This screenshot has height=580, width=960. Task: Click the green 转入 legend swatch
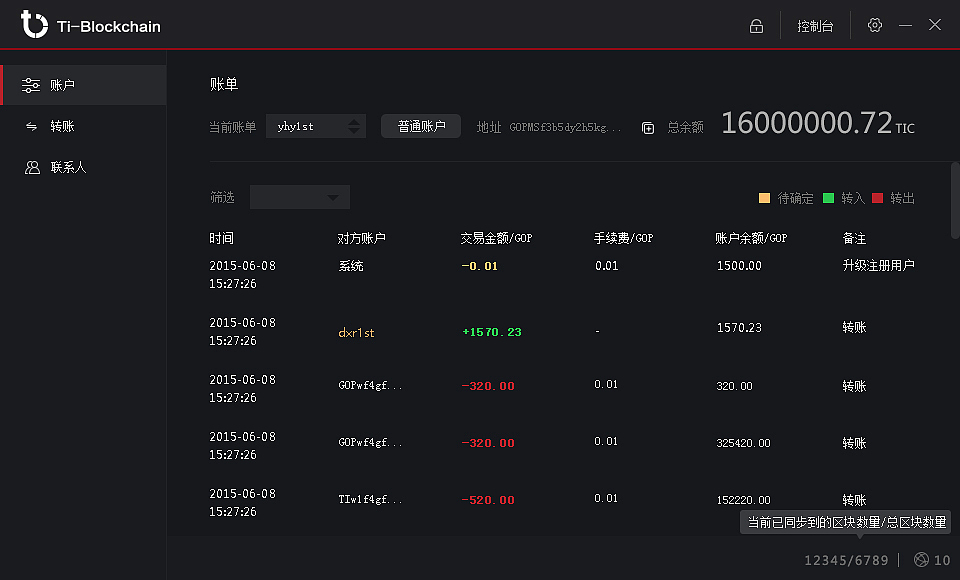828,198
